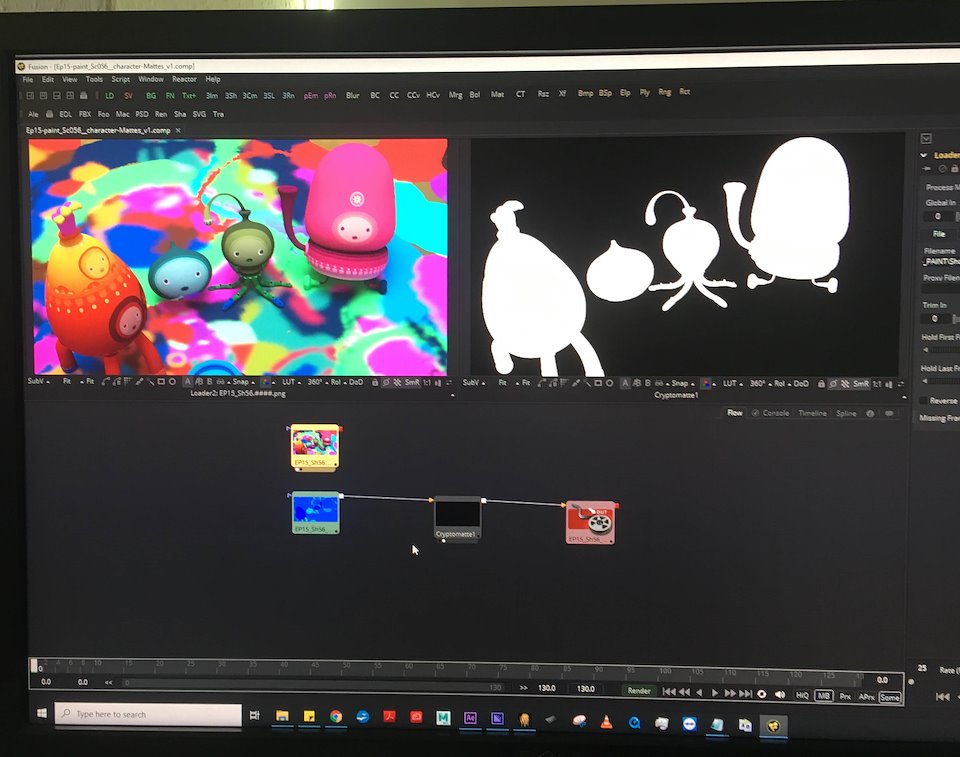
Task: Toggle Prx proxy mode
Action: pos(845,696)
